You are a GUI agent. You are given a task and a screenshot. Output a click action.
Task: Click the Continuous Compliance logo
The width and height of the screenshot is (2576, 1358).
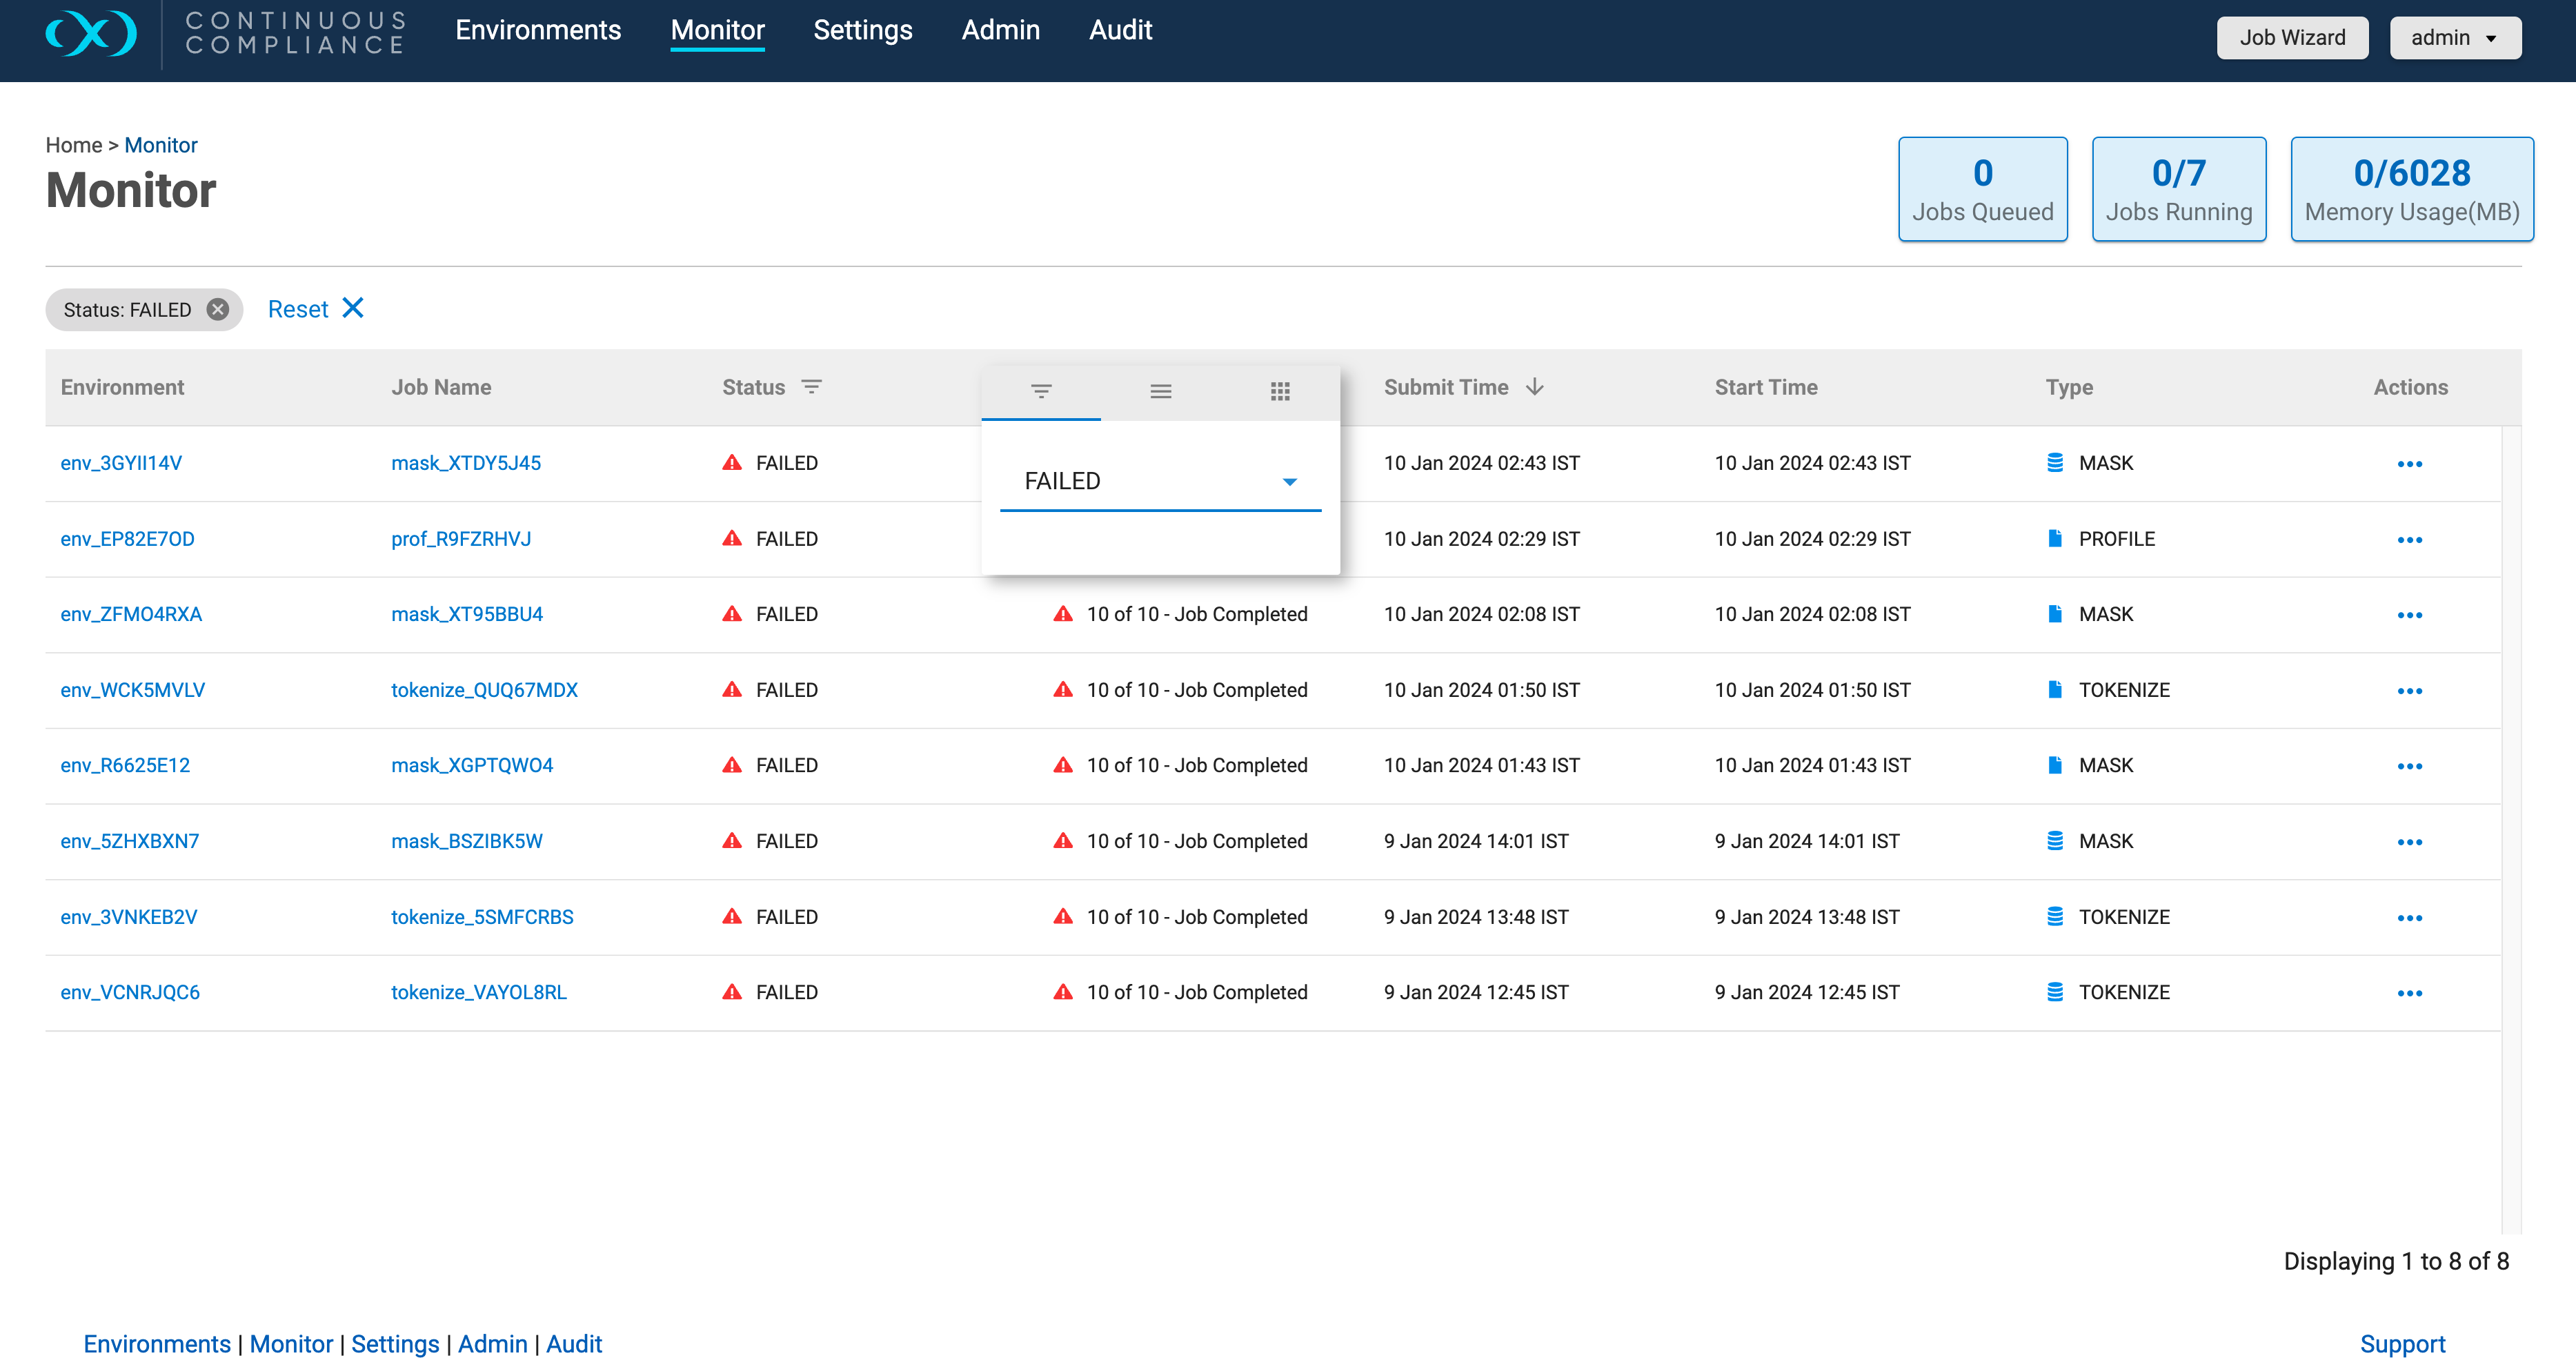coord(226,33)
